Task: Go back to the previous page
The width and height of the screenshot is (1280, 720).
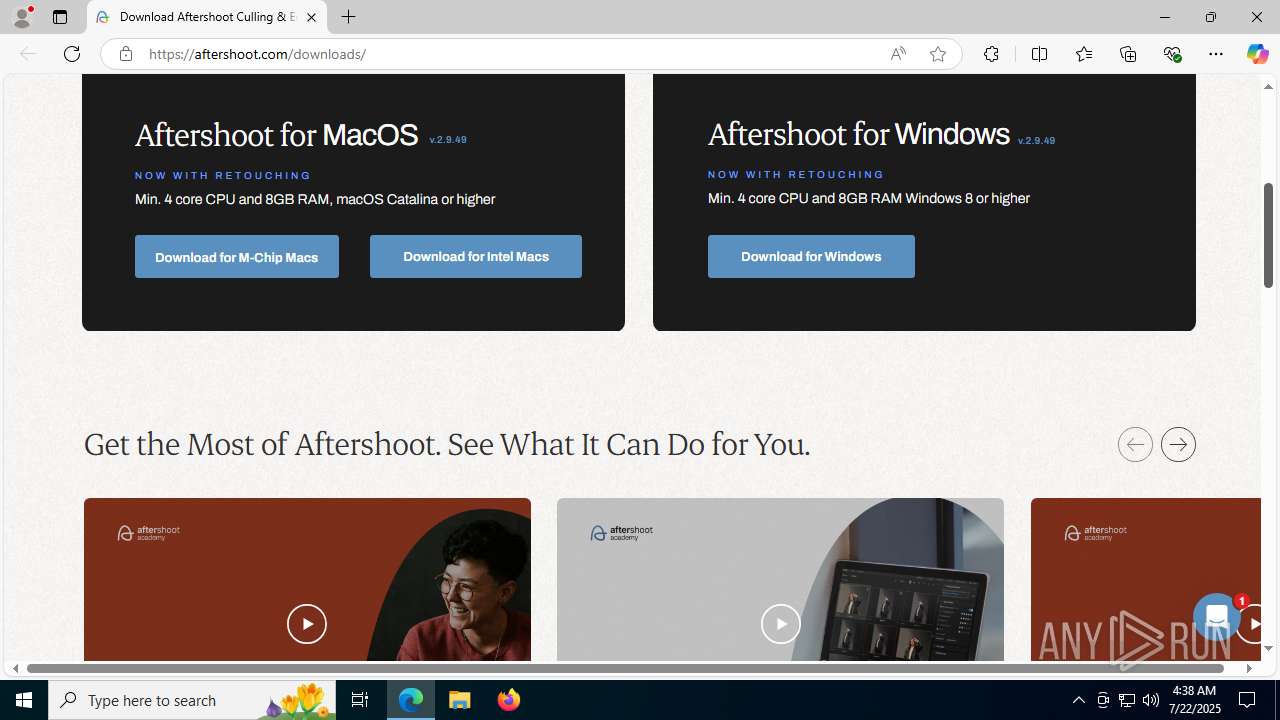Action: click(x=28, y=54)
